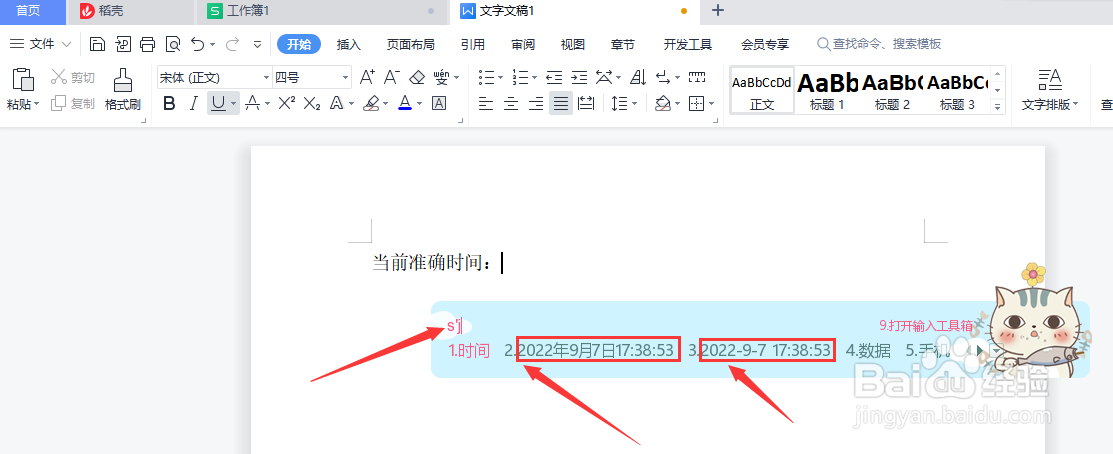Switch to 工作簿1 document tab
Screen dimensions: 1113x454
[322, 11]
